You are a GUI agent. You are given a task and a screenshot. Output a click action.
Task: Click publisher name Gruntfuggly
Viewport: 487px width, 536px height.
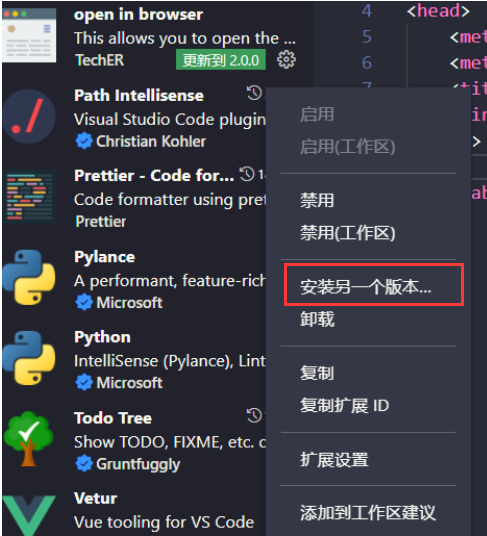tap(138, 464)
